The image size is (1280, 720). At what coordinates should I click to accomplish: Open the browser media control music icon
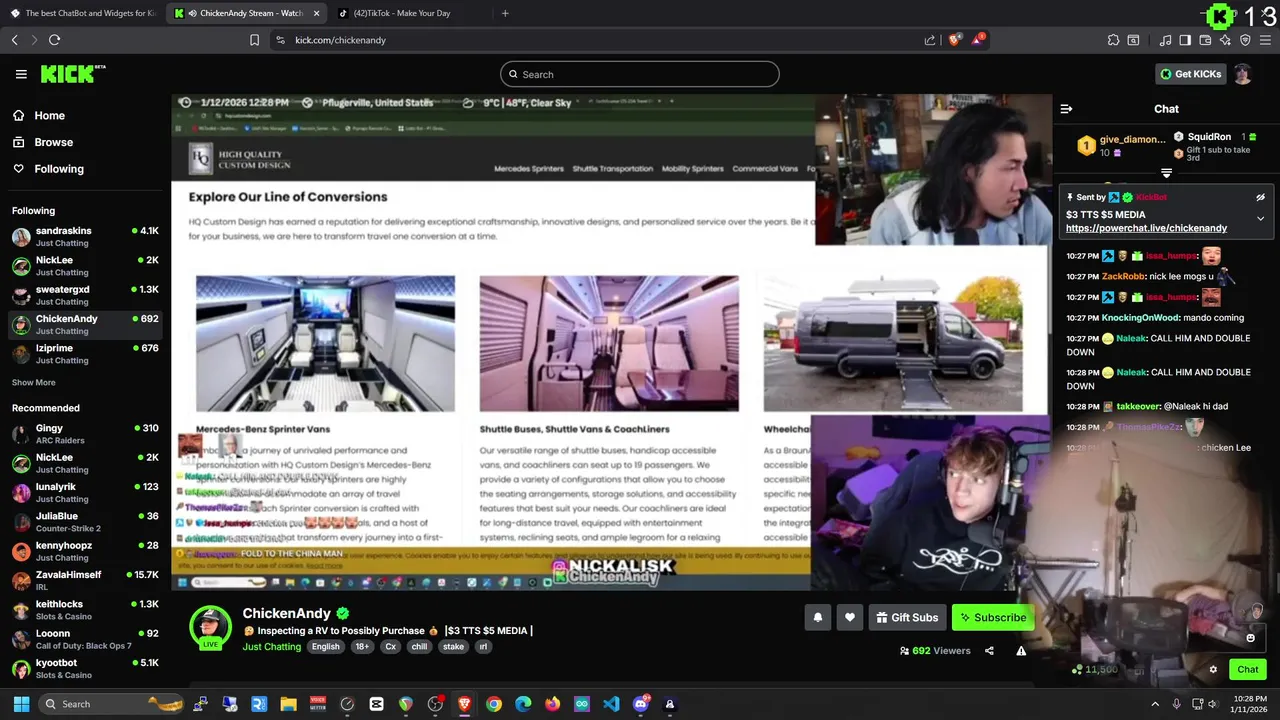[x=1165, y=40]
